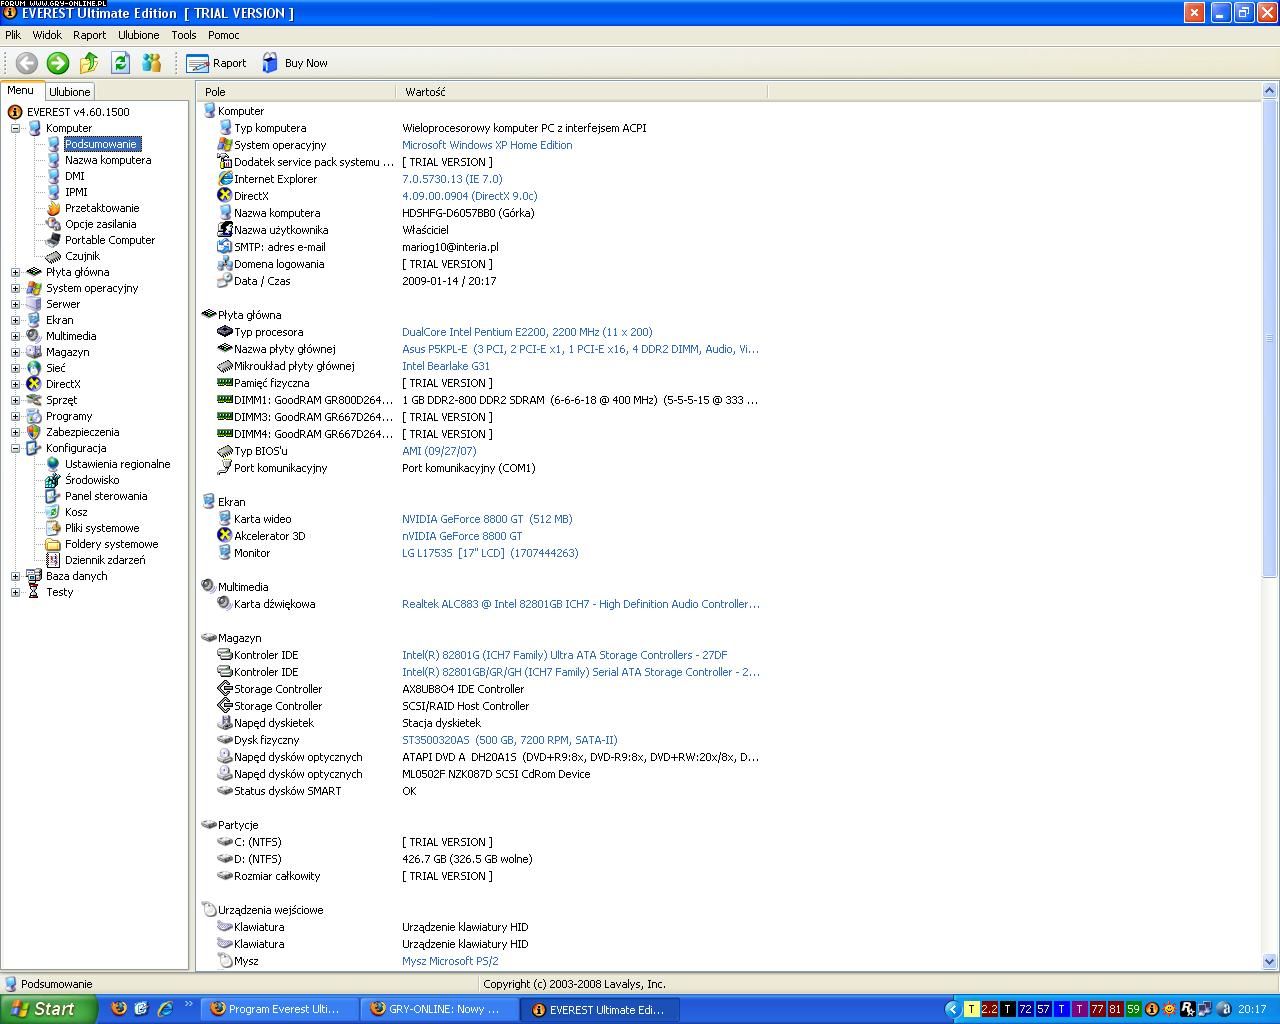Click the Refresh toolbar icon
Viewport: 1280px width, 1024px height.
(120, 63)
